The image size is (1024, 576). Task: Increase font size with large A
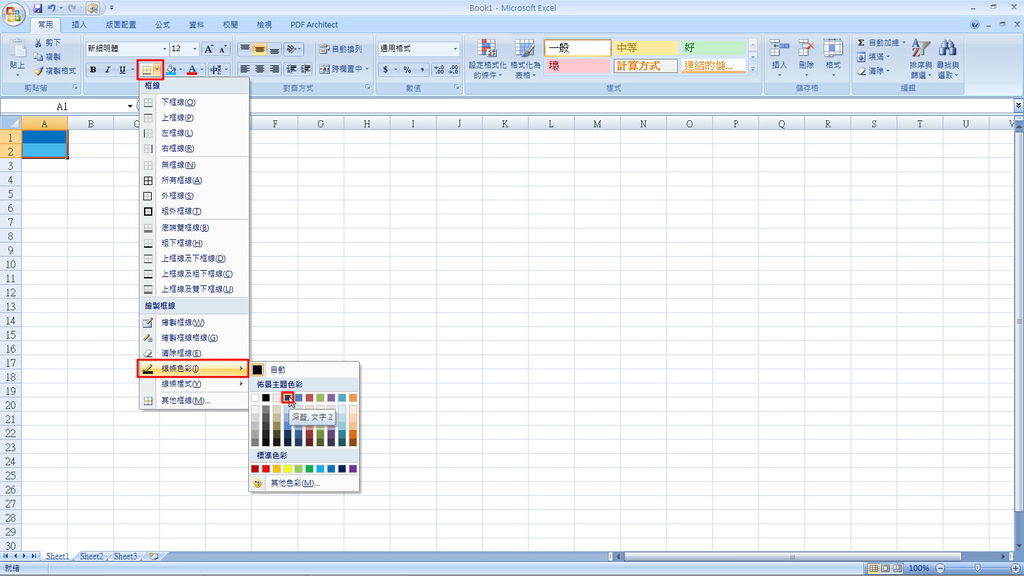[208, 49]
